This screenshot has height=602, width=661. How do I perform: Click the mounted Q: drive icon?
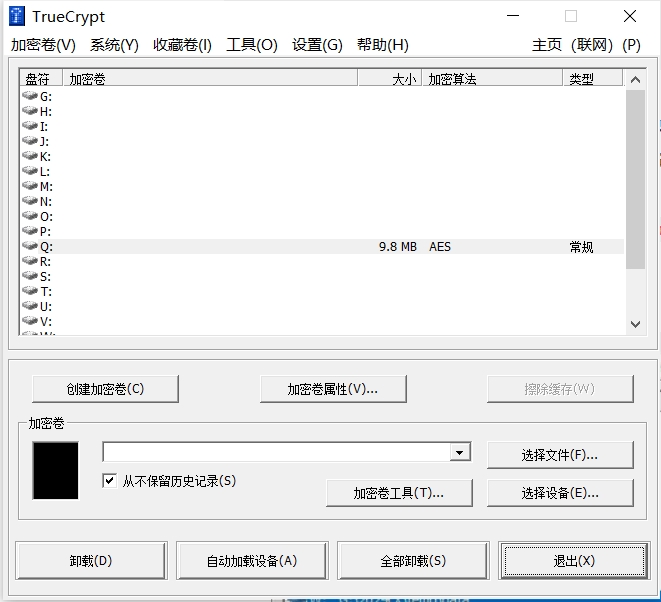pos(30,246)
